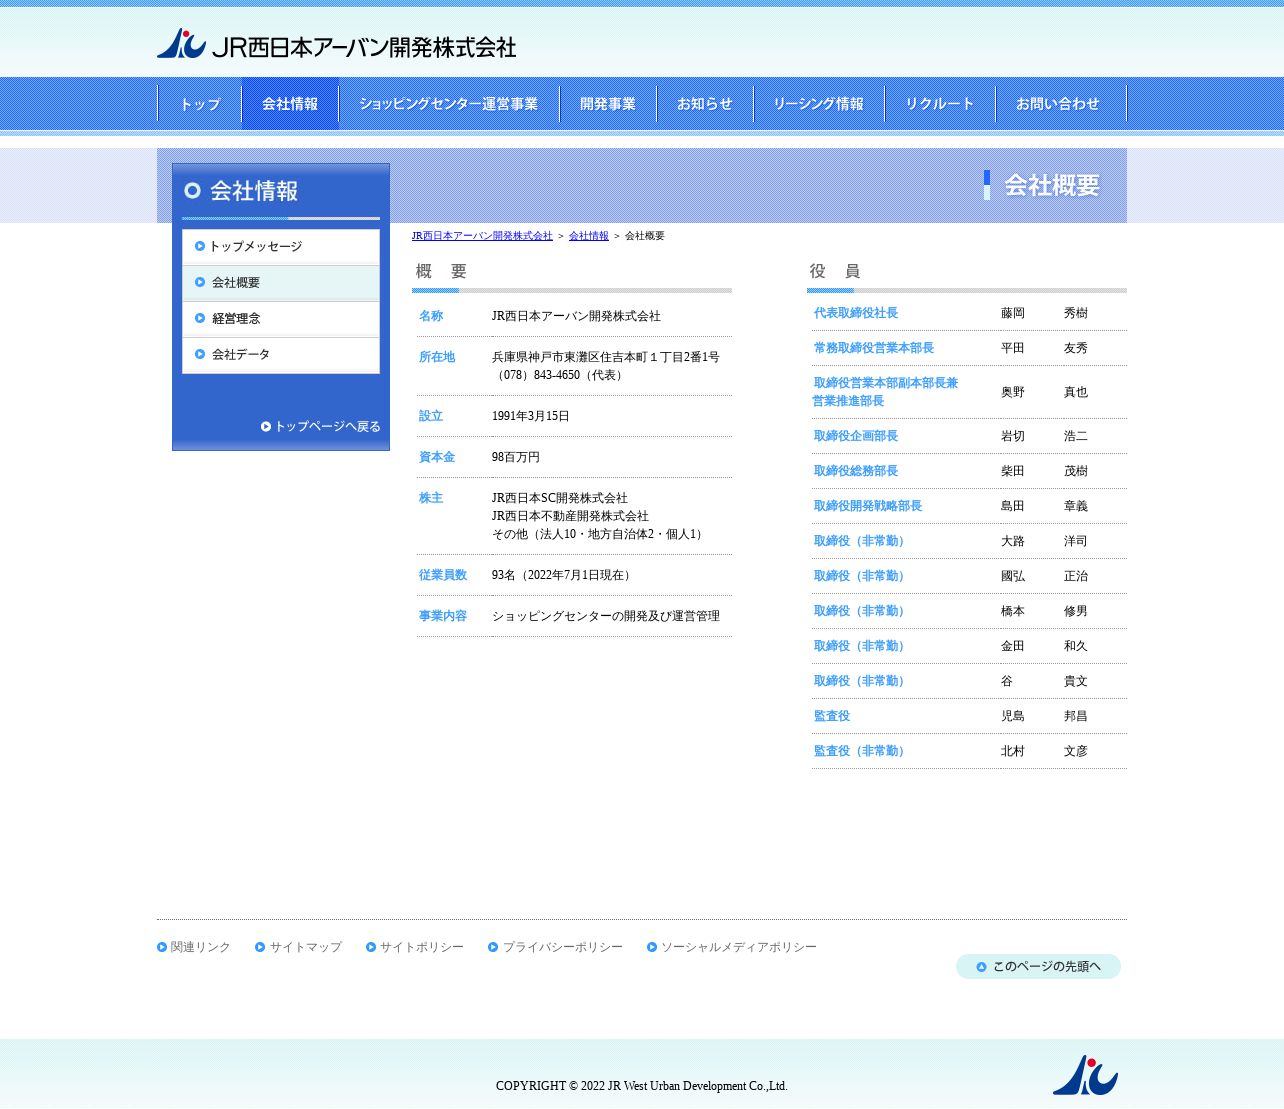1284x1109 pixels.
Task: Select the 会社情報 navigation tab
Action: pos(290,104)
